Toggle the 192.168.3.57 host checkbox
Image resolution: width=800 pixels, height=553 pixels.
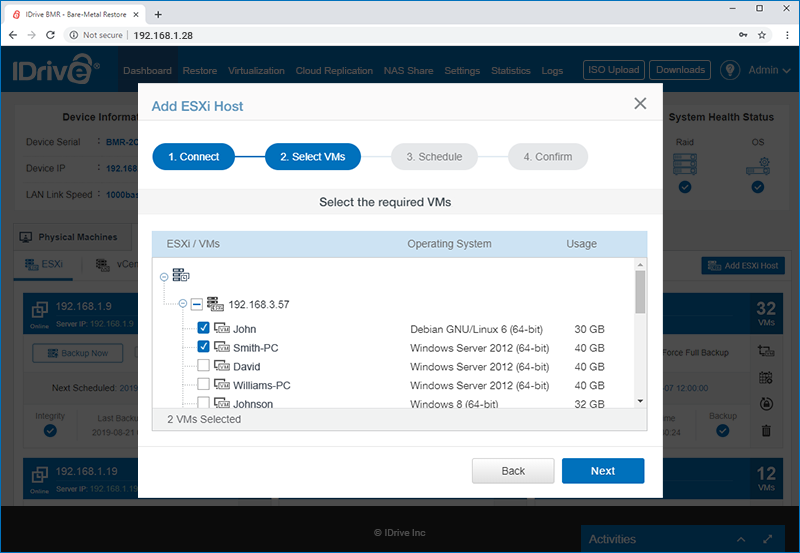[196, 304]
